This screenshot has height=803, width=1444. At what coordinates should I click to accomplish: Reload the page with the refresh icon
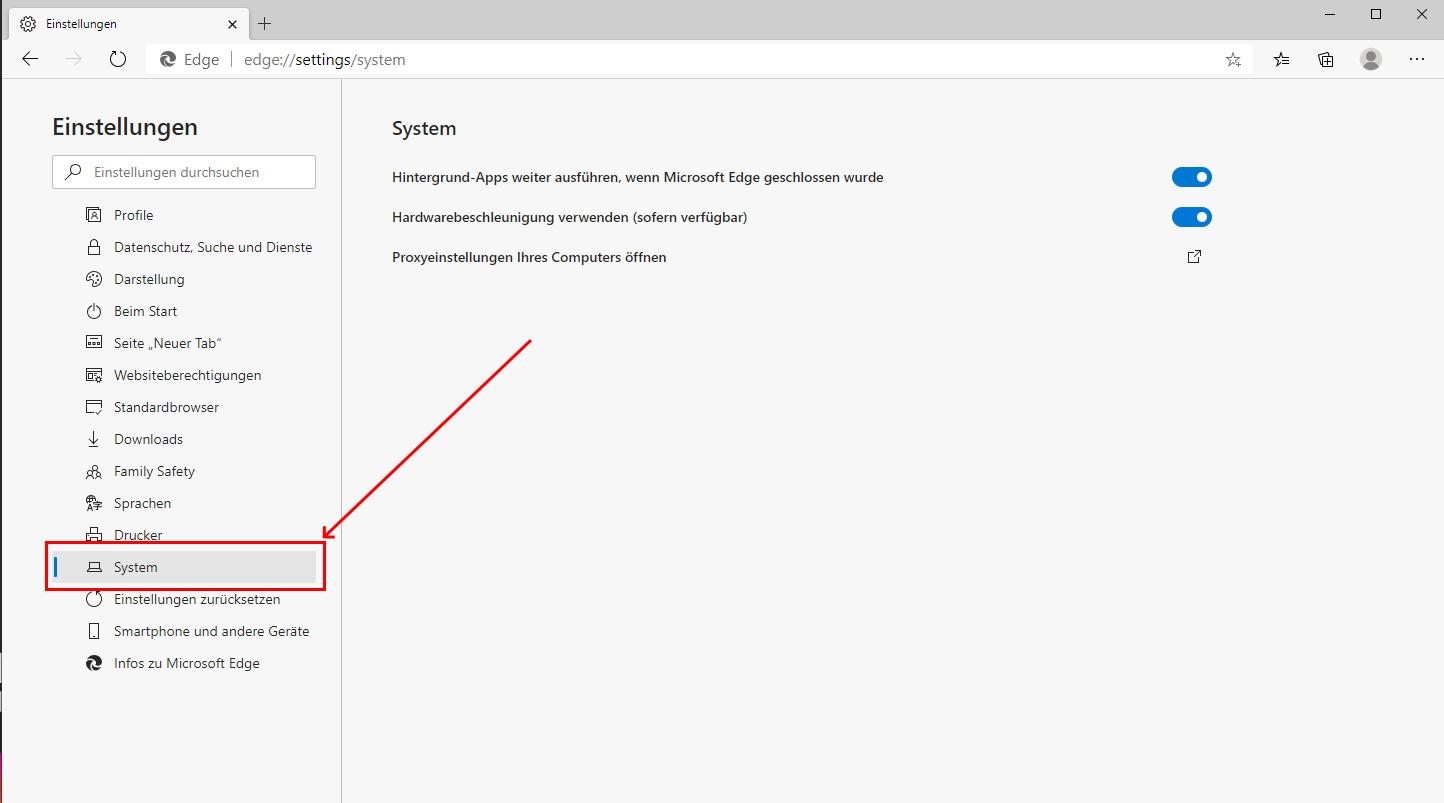[118, 59]
